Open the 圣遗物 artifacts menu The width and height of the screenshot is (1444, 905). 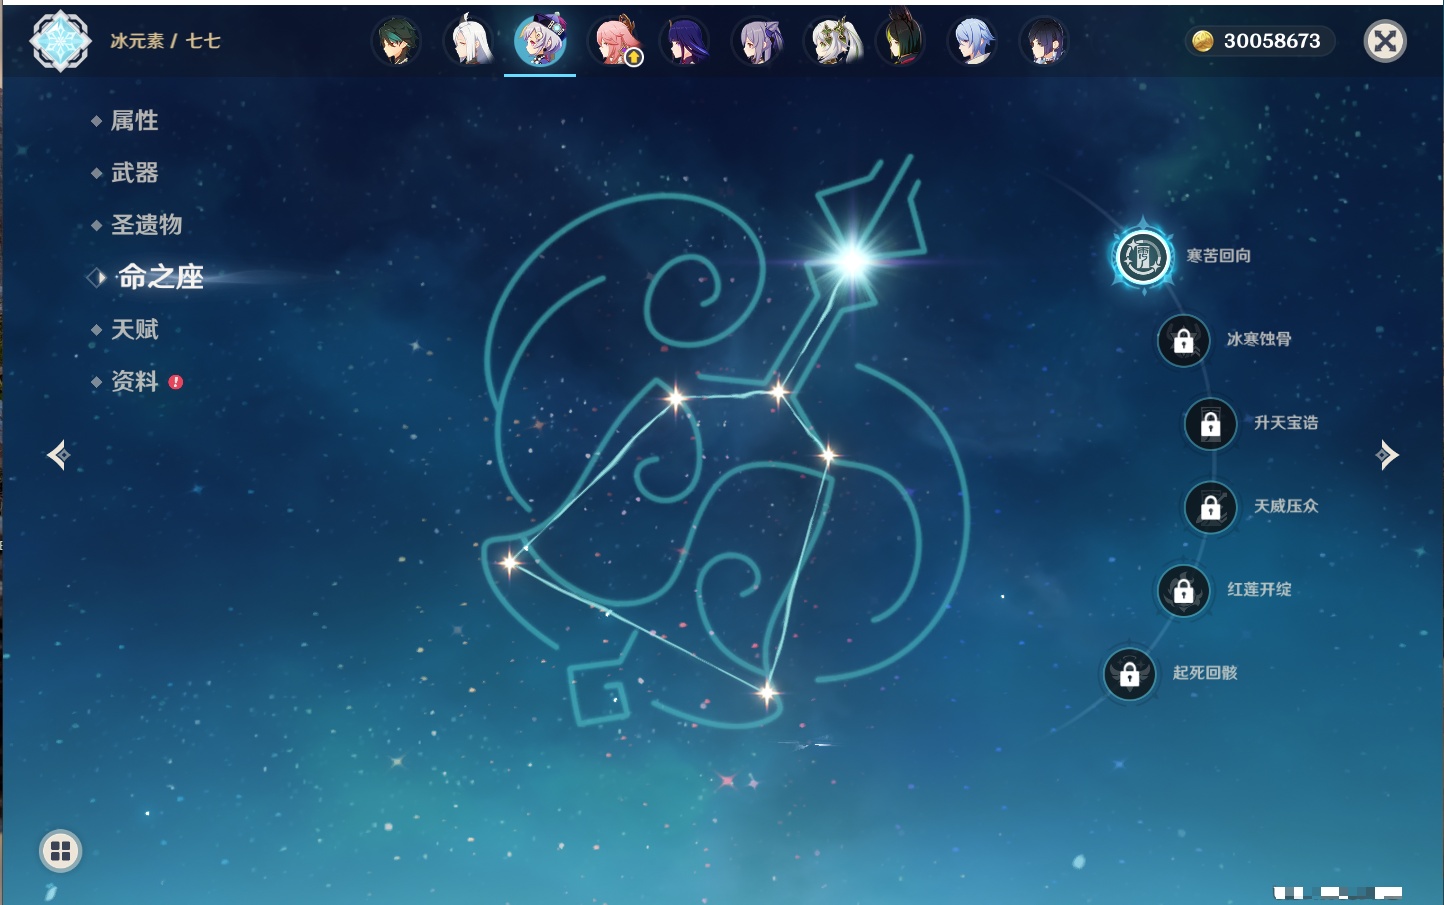(x=146, y=225)
